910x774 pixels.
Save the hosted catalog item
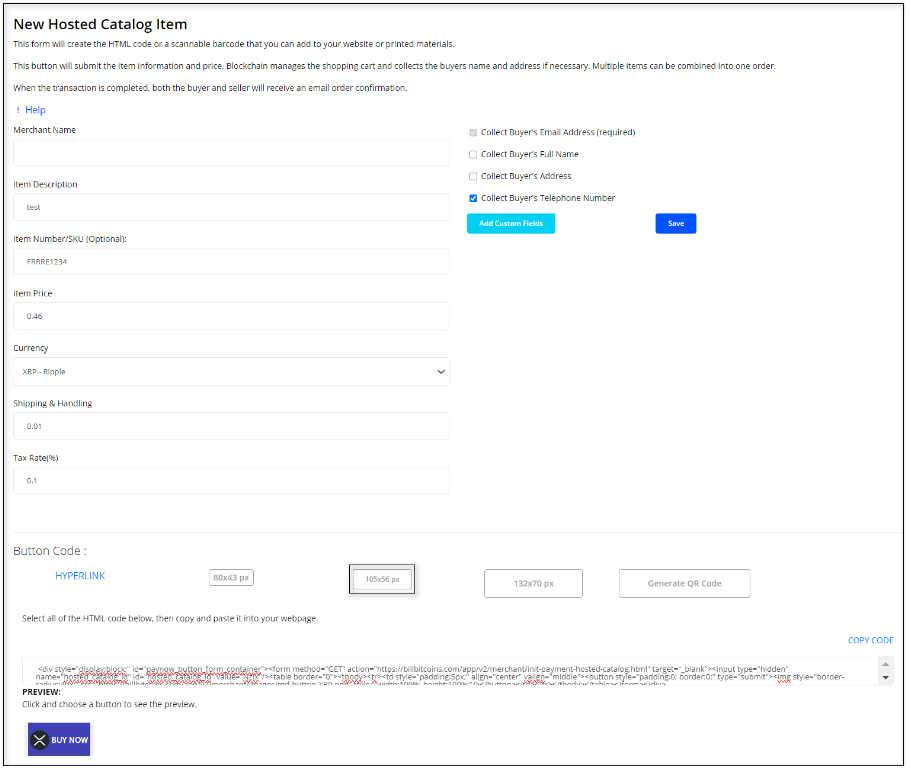coord(675,224)
